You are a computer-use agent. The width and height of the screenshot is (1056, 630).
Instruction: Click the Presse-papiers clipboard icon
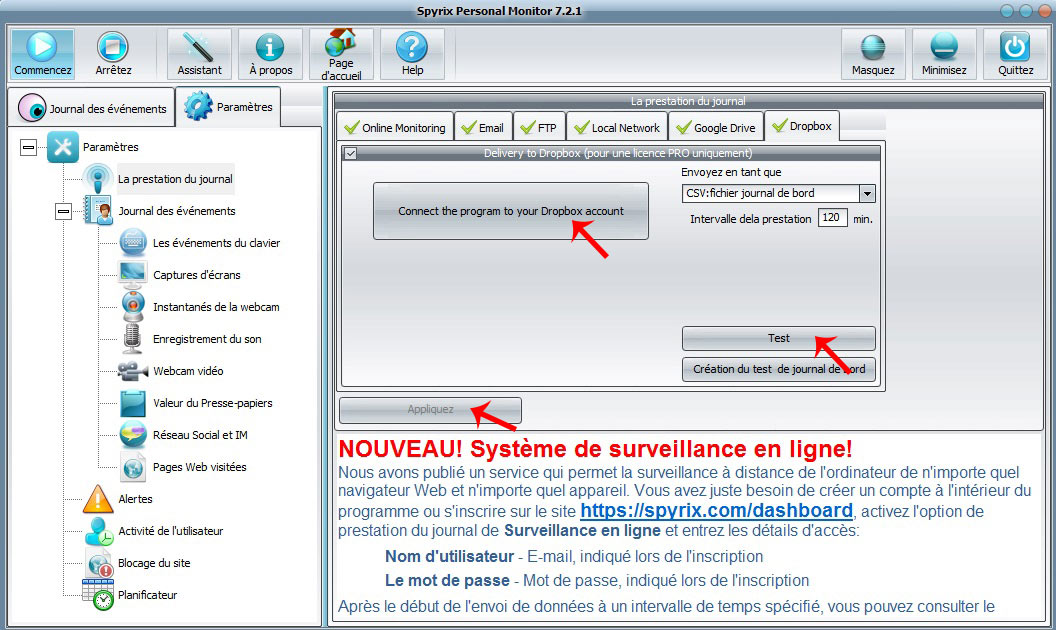pyautogui.click(x=133, y=403)
